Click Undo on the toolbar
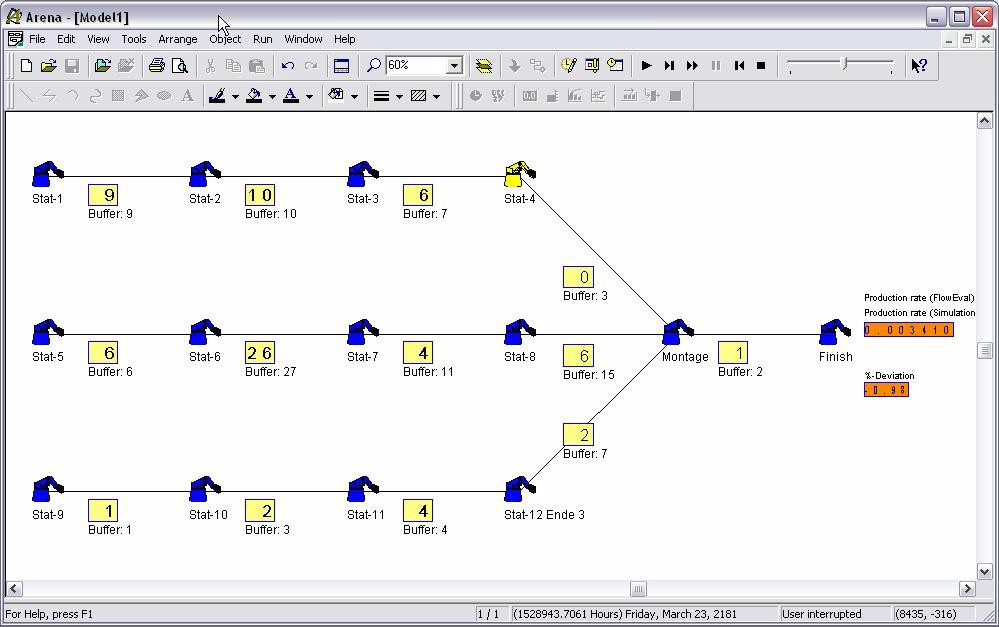Viewport: 999px width, 627px height. click(x=289, y=66)
